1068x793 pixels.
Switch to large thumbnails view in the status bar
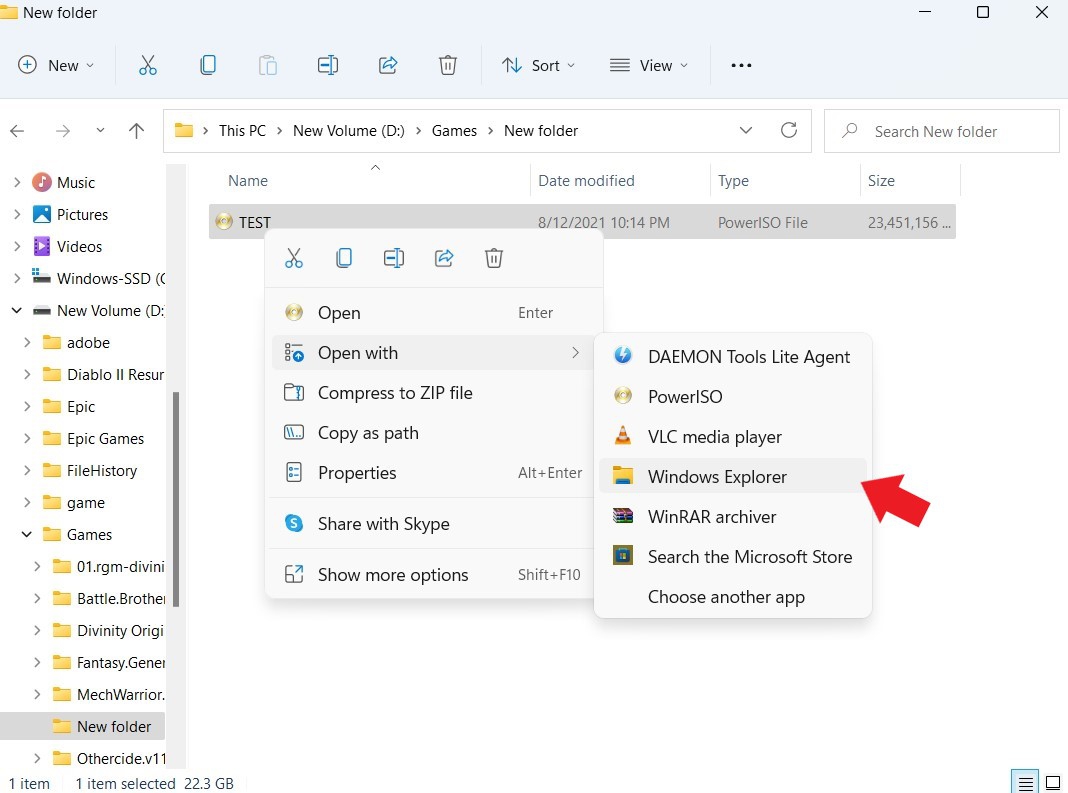1052,783
